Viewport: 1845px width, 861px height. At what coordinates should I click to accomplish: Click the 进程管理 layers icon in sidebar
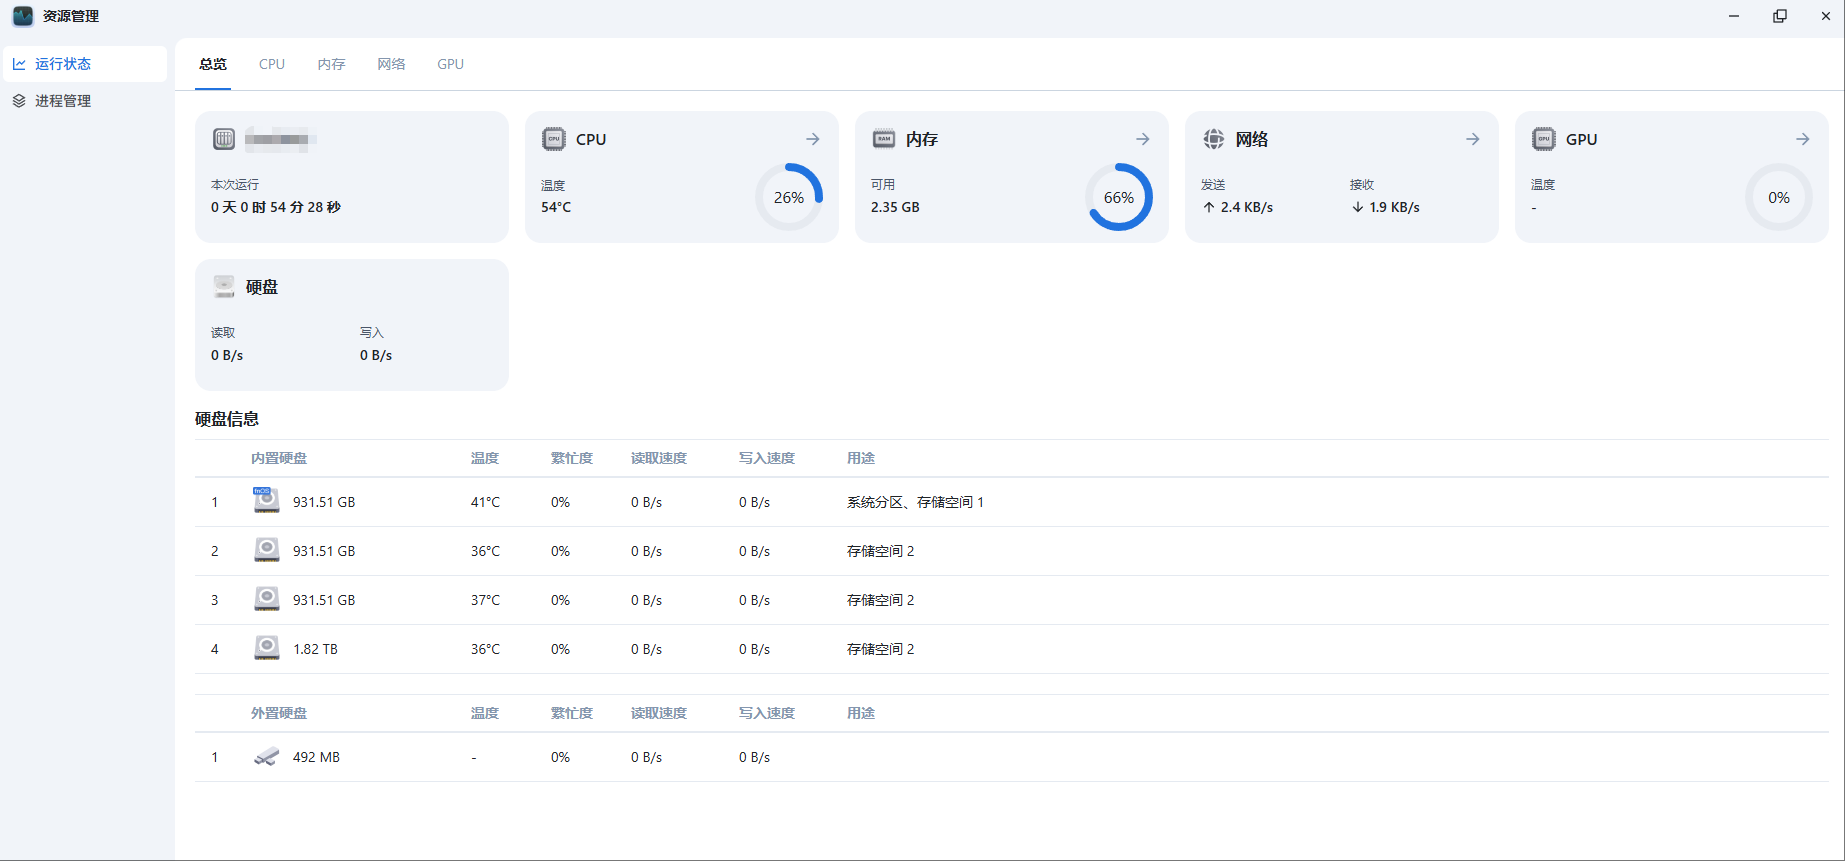coord(19,101)
